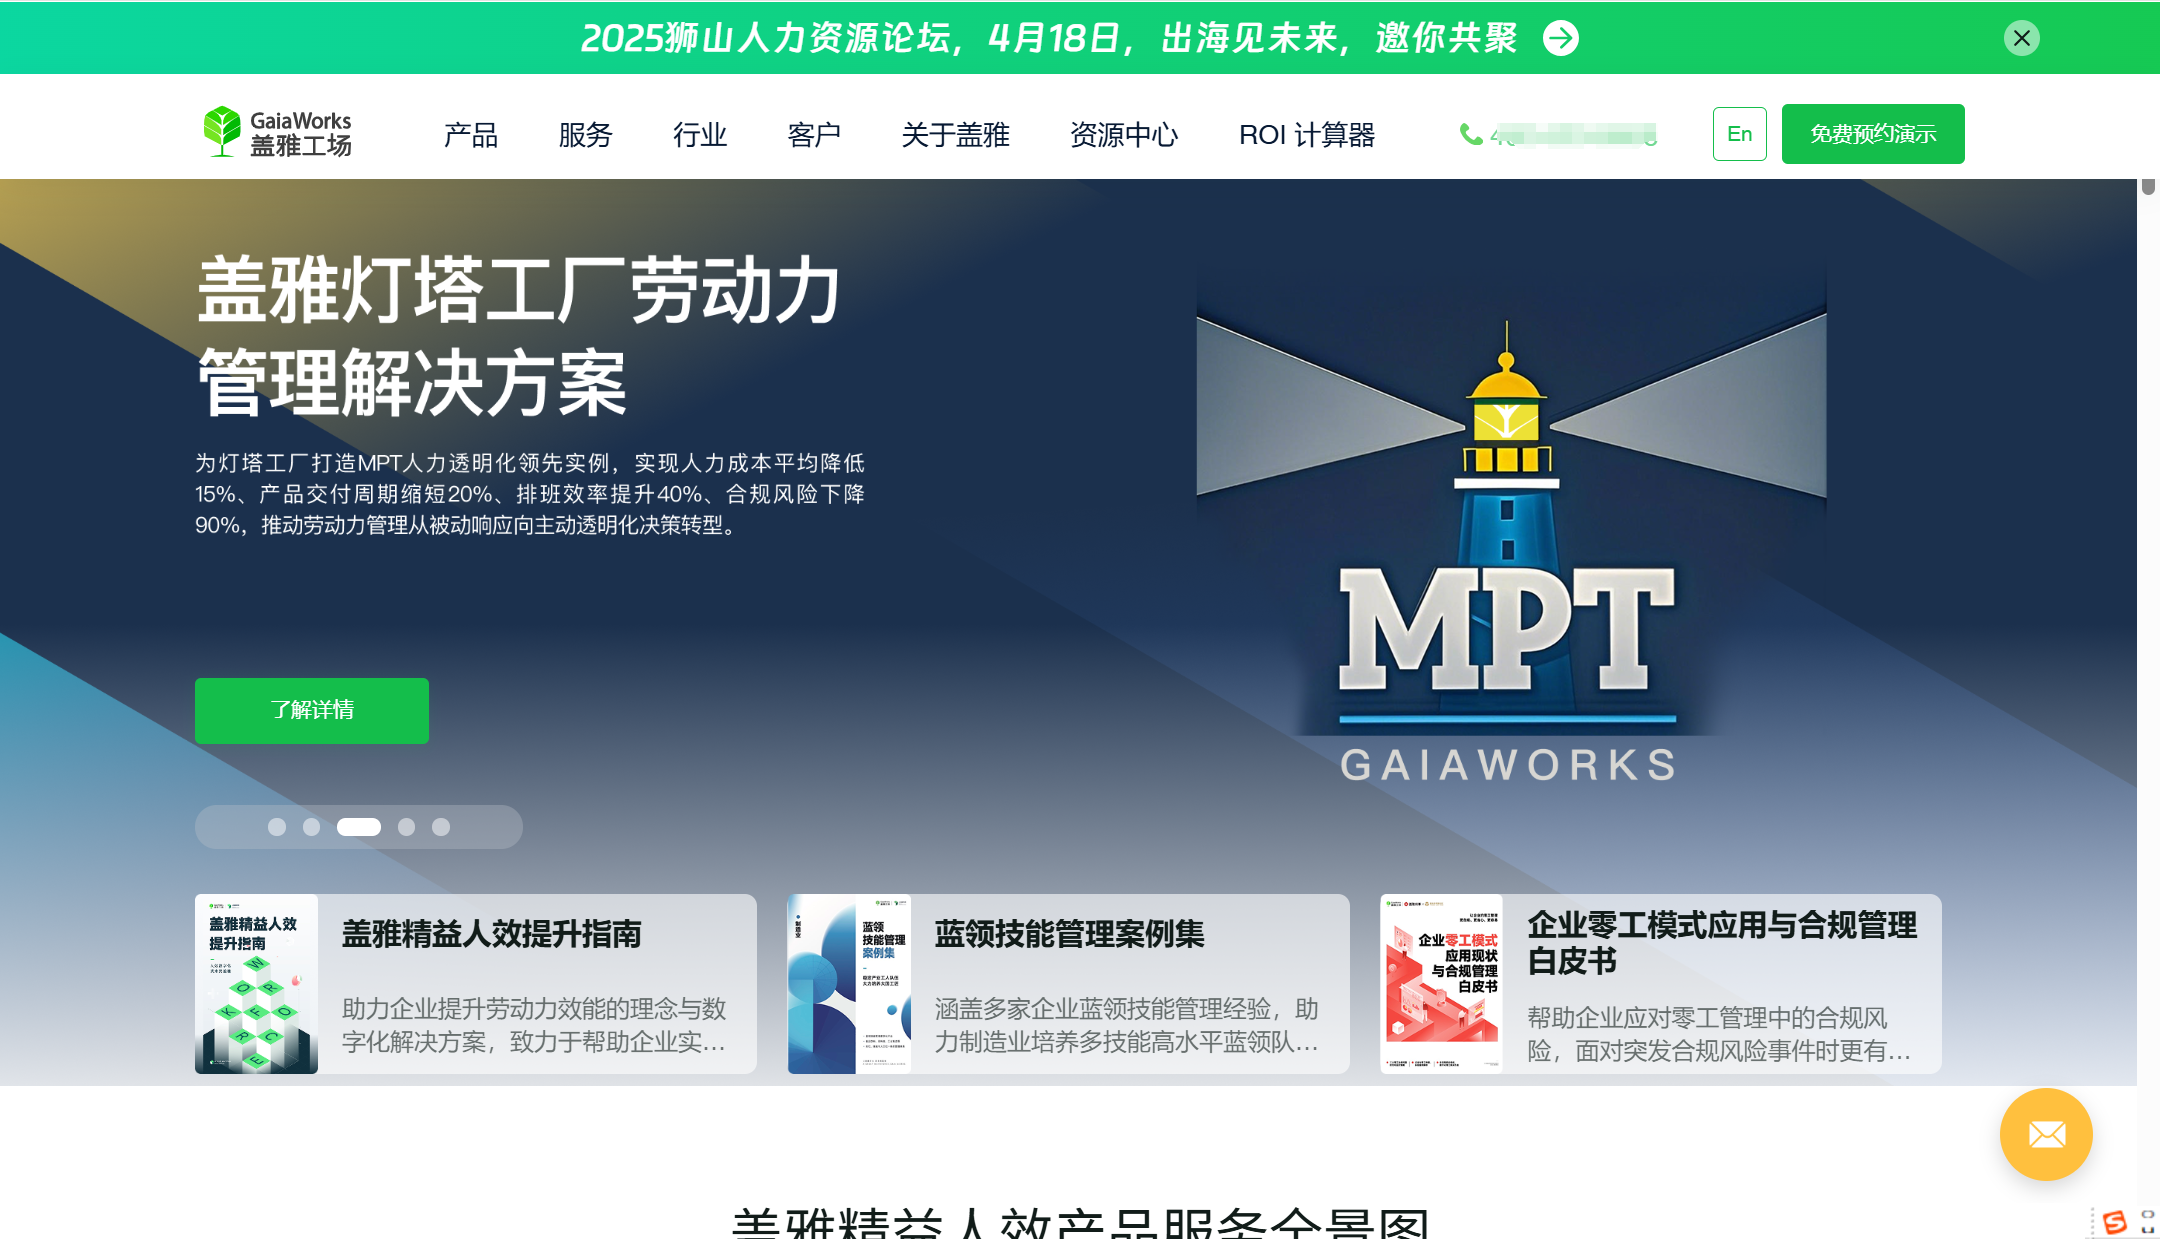Switch language with the En toggle

1739,133
